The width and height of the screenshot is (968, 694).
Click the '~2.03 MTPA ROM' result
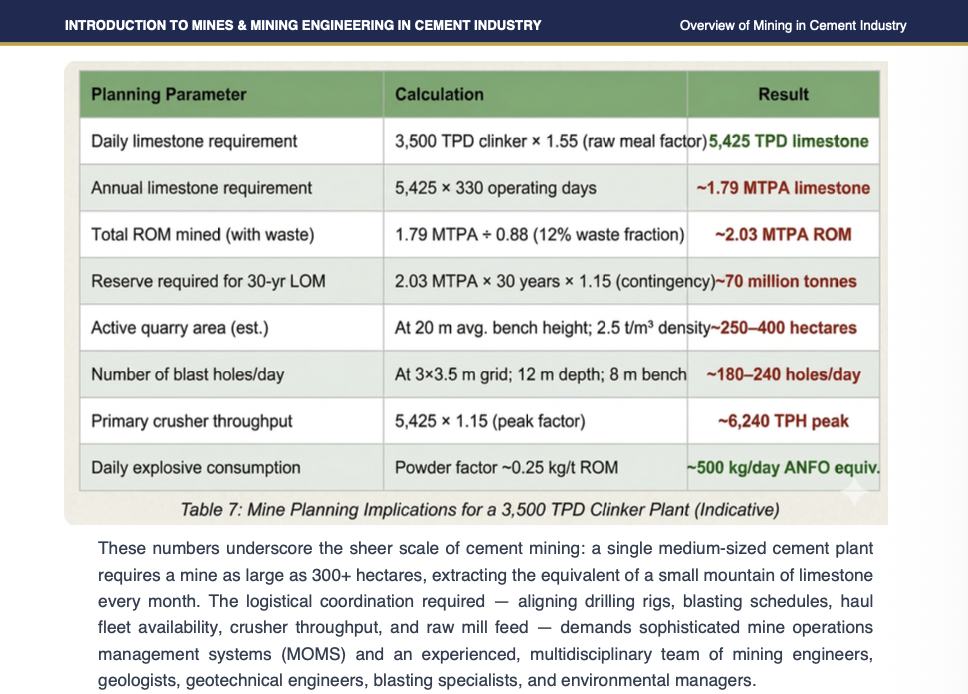(783, 235)
